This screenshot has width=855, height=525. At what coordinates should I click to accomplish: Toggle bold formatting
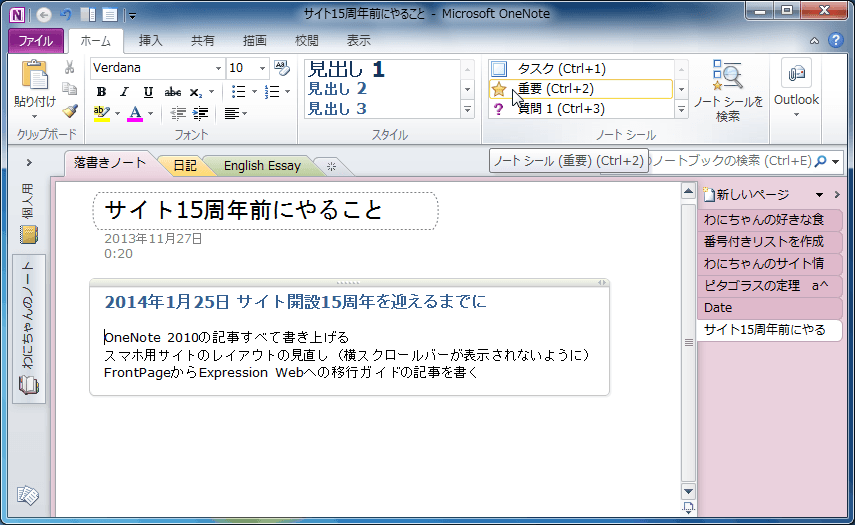[x=101, y=92]
